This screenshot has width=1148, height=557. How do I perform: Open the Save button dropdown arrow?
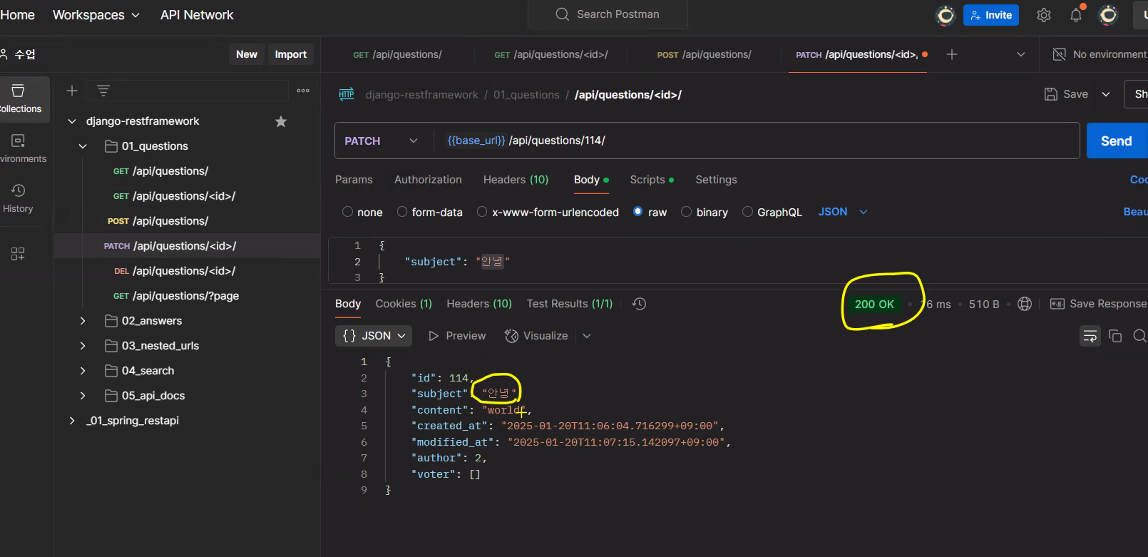click(1106, 94)
